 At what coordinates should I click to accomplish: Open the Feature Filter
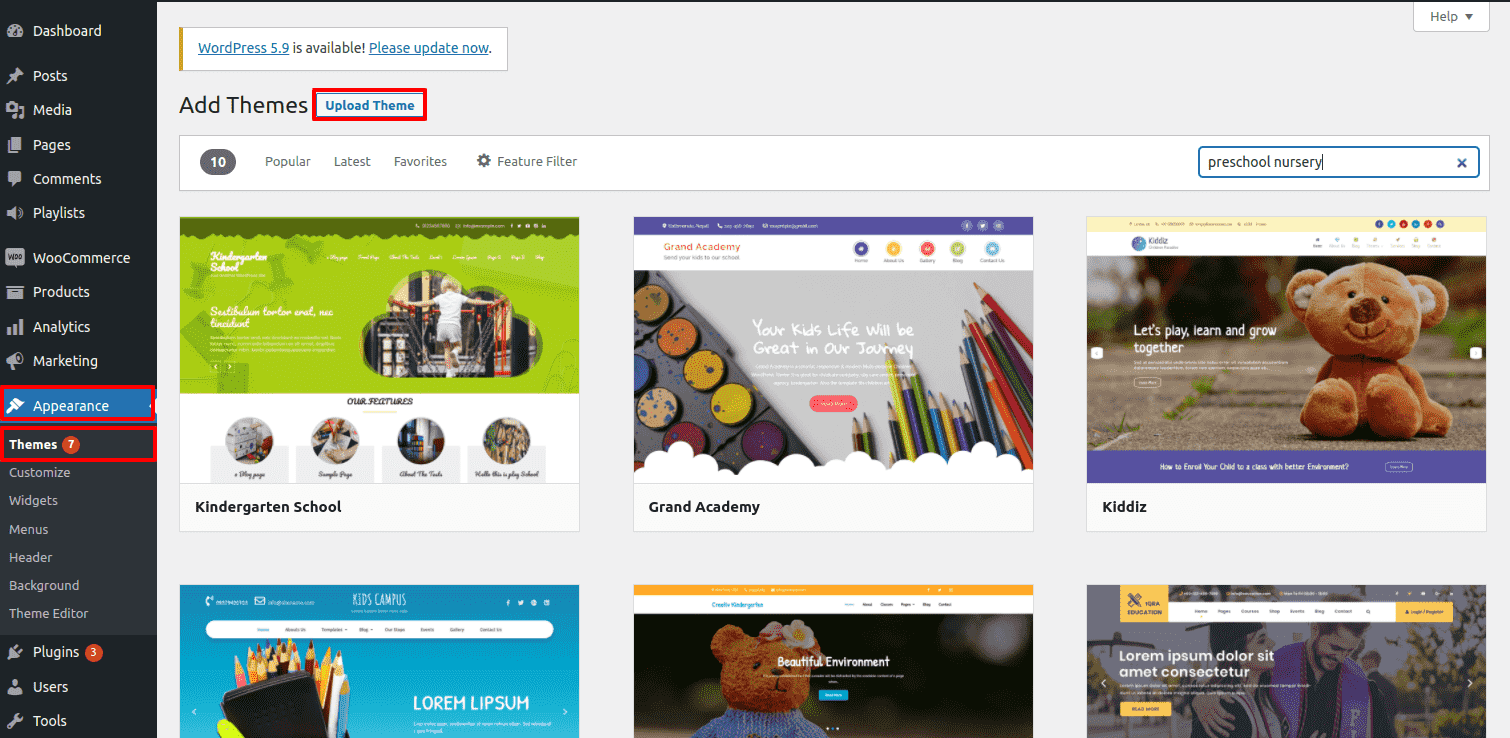526,161
